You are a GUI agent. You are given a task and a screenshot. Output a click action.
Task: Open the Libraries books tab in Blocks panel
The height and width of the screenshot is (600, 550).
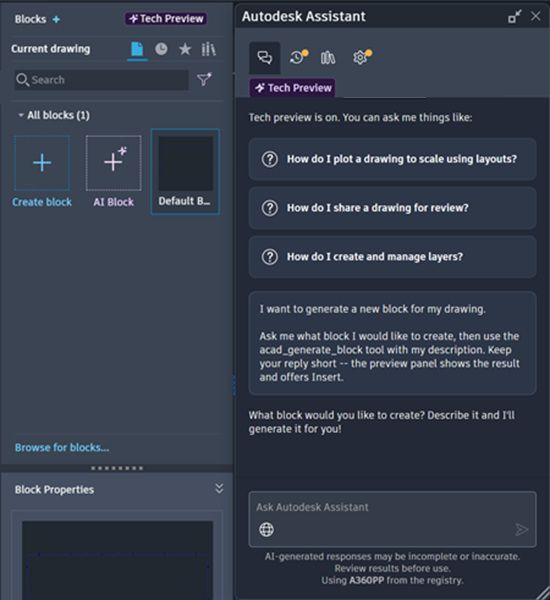point(209,49)
